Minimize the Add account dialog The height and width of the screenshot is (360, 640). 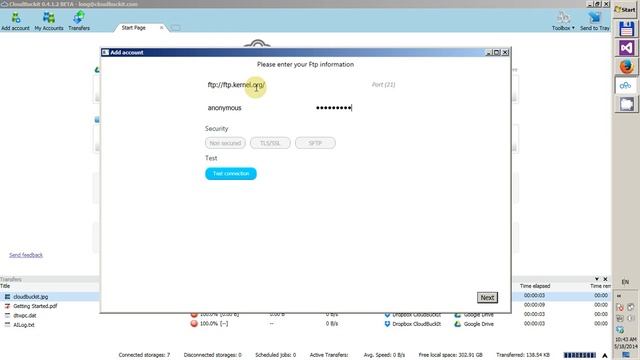pos(489,52)
